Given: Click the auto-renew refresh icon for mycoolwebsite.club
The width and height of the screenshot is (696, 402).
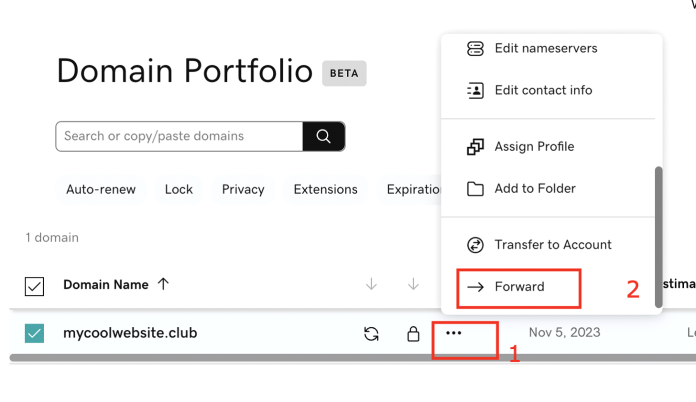Looking at the screenshot, I should click(371, 334).
